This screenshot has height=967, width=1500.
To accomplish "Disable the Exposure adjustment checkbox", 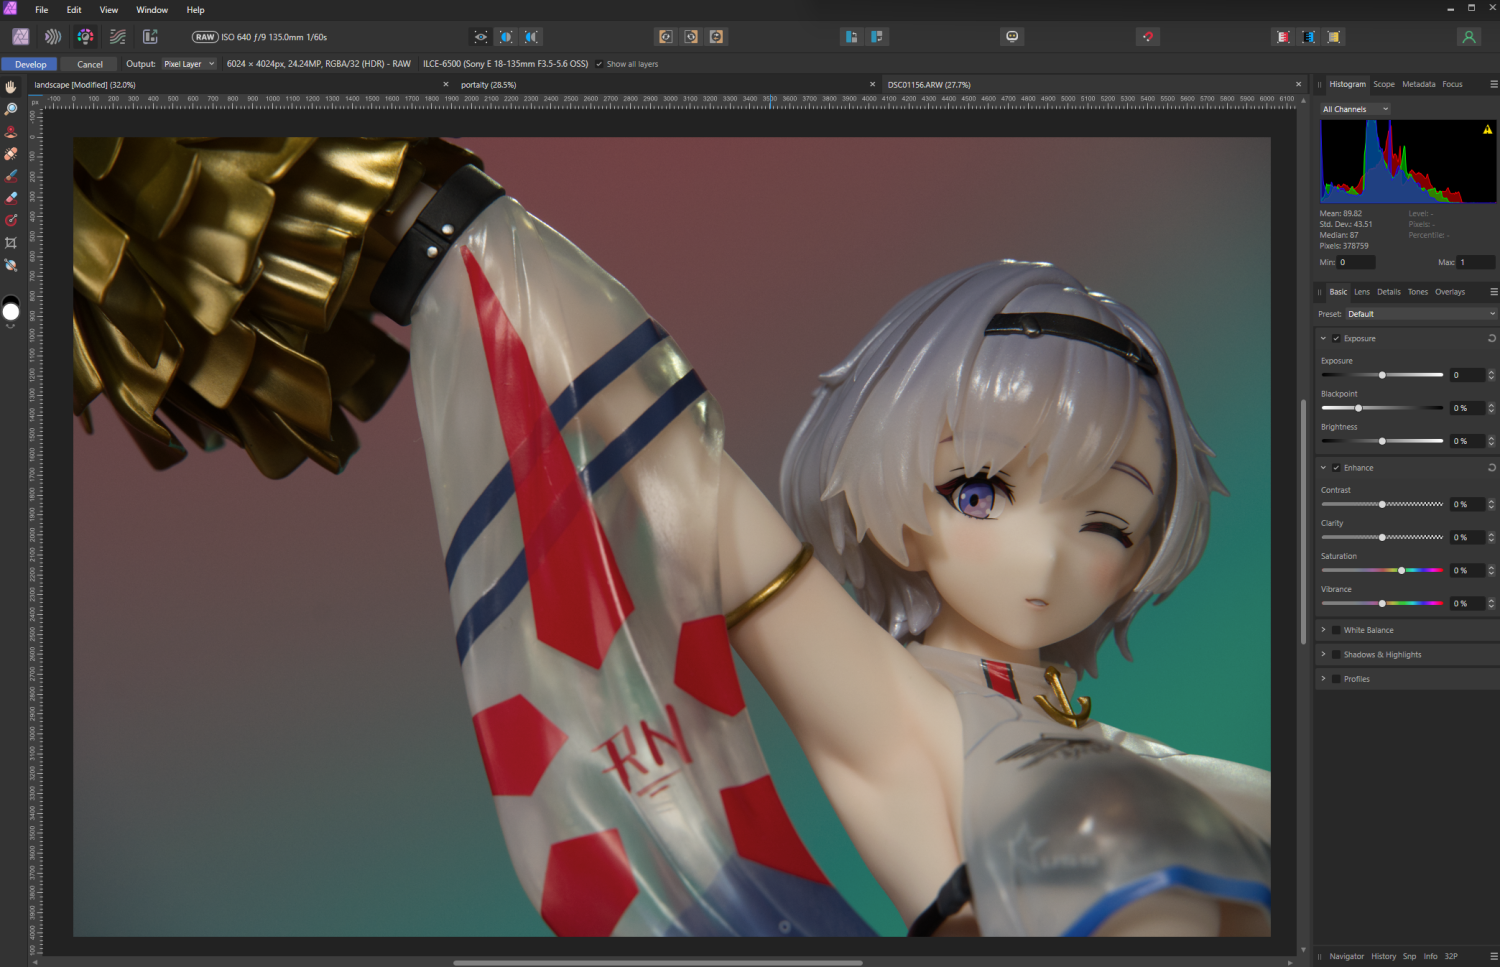I will point(1336,338).
